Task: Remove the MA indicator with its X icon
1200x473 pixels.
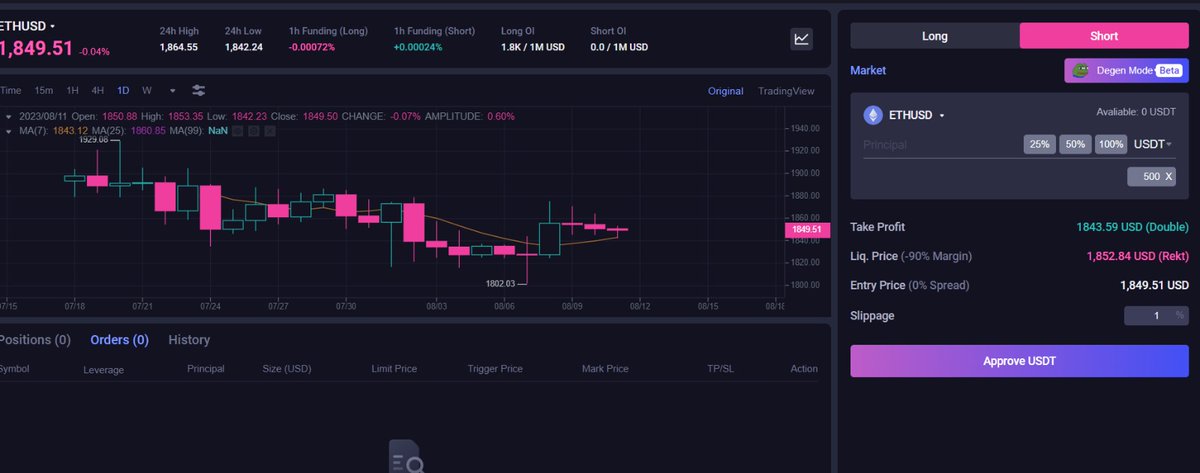Action: click(x=268, y=130)
